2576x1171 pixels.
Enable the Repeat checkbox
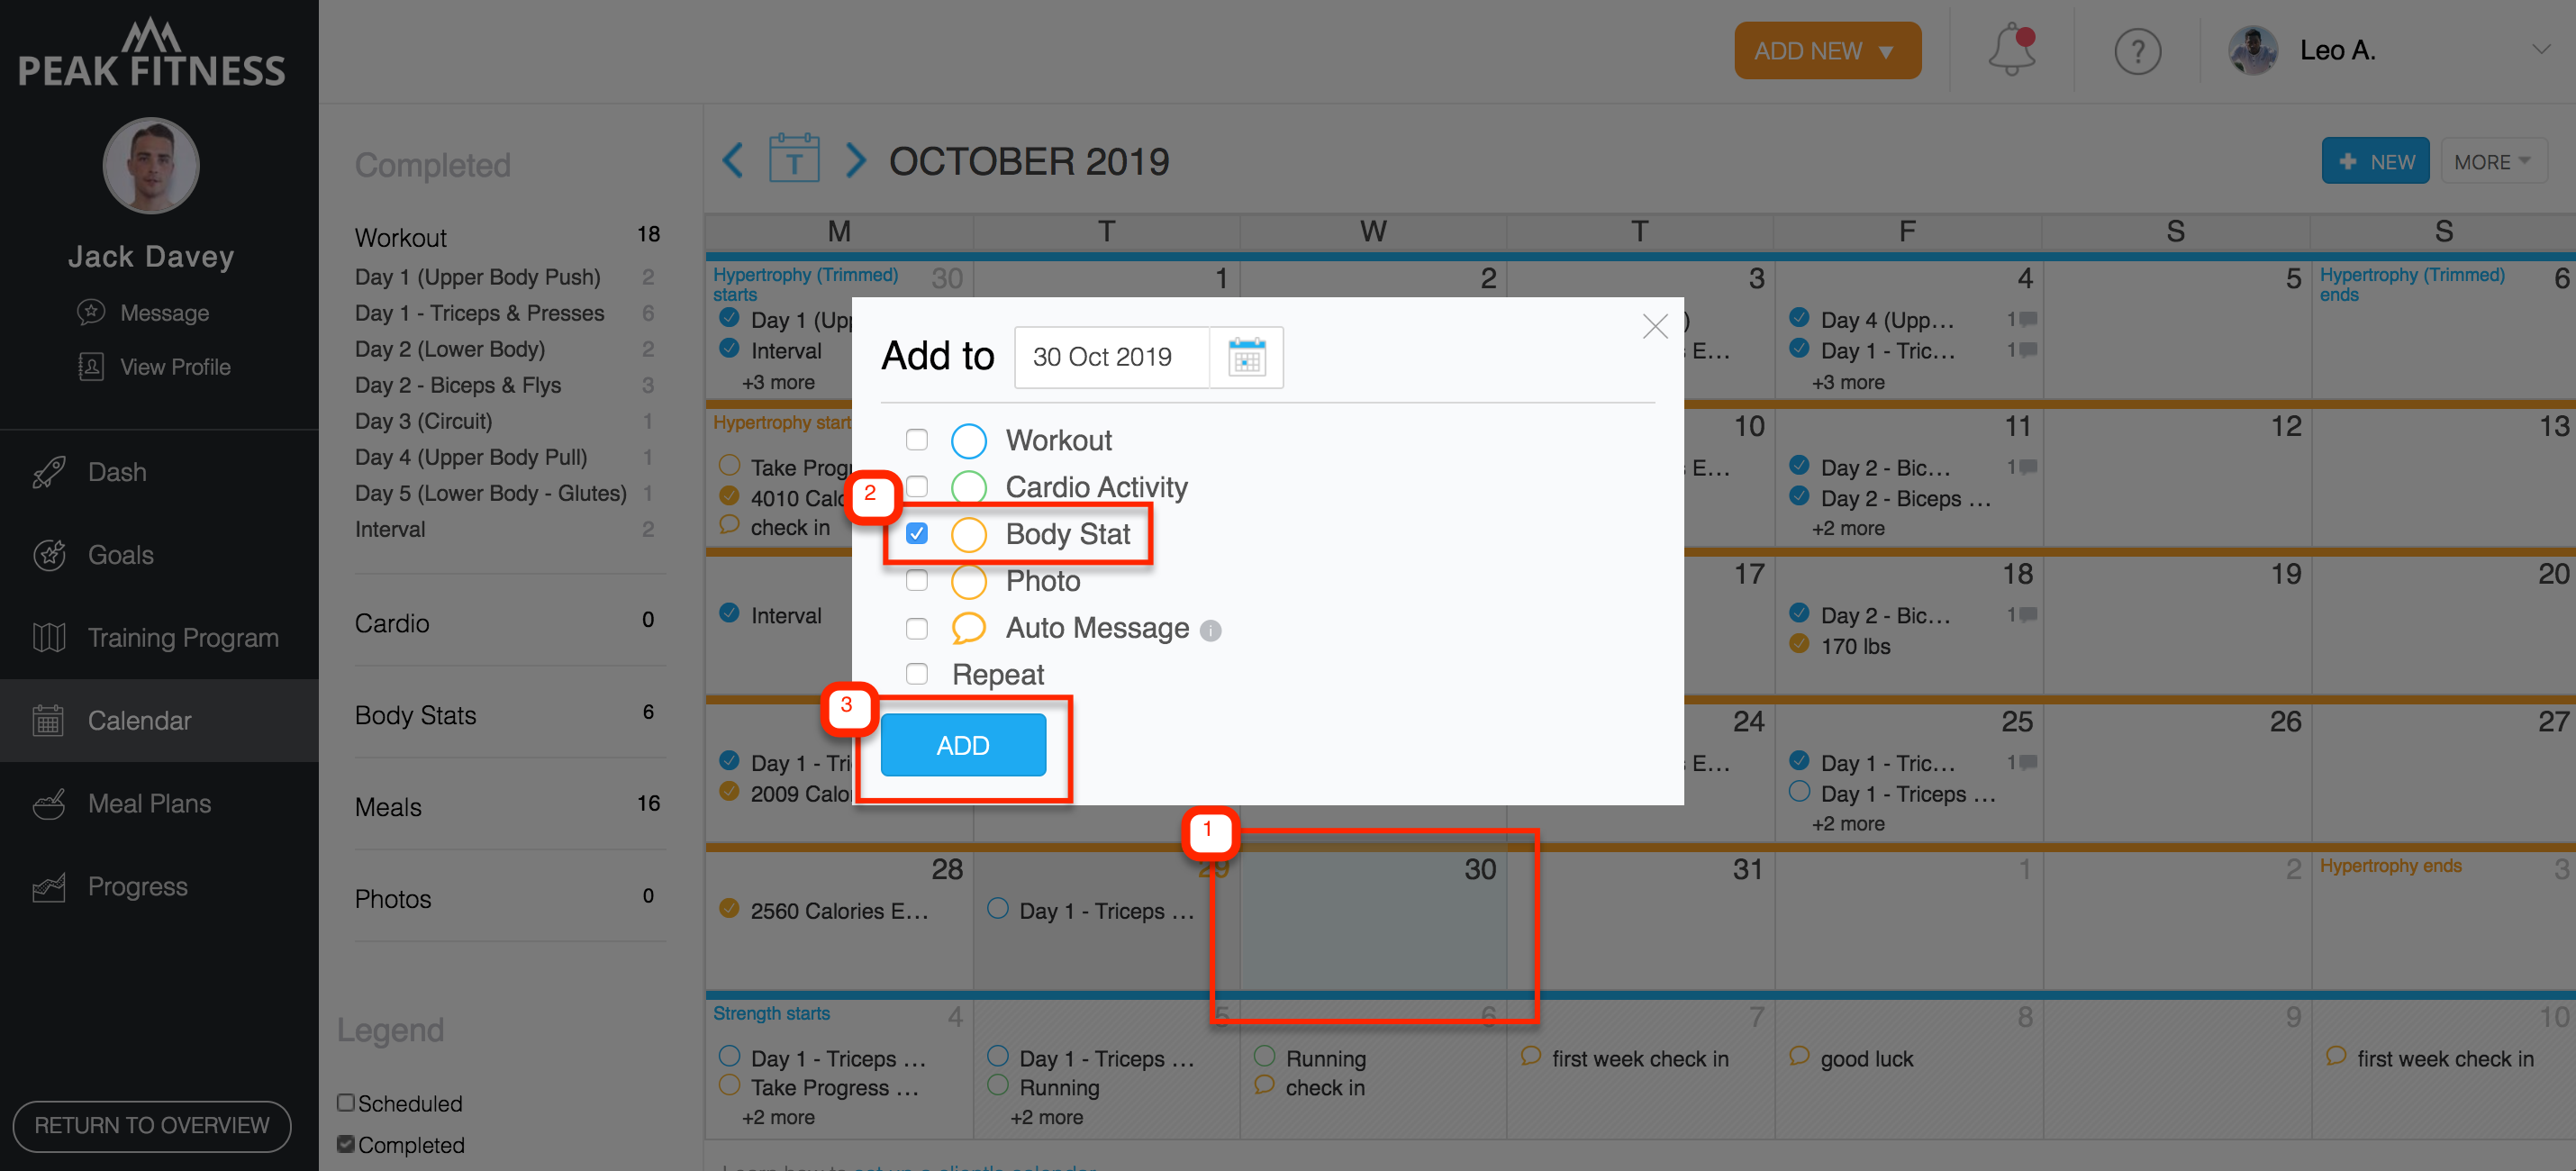[x=916, y=674]
